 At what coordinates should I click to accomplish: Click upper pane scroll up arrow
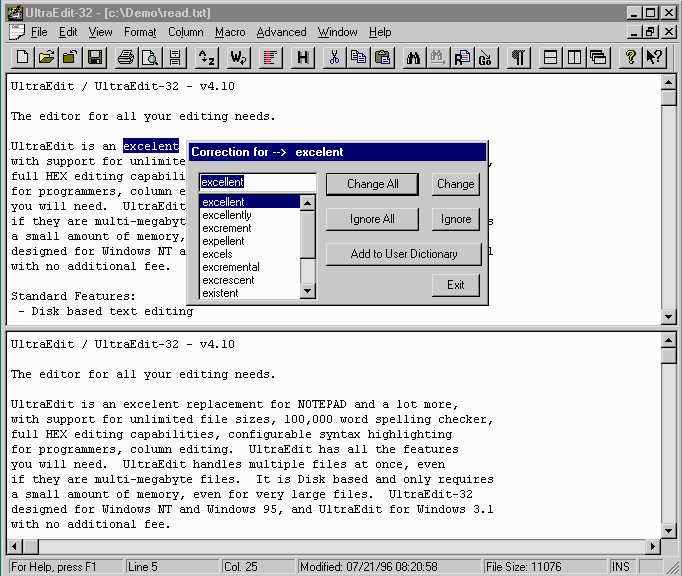(x=668, y=82)
